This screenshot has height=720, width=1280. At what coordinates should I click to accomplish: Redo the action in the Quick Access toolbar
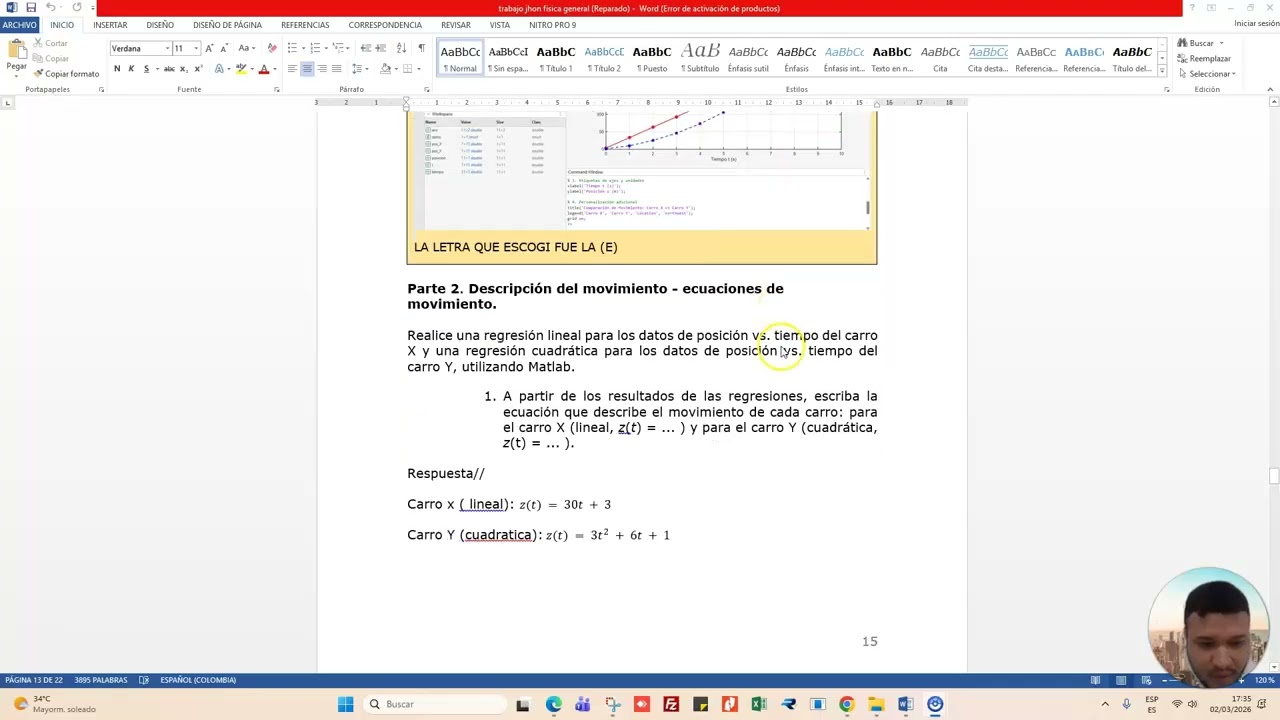point(76,8)
